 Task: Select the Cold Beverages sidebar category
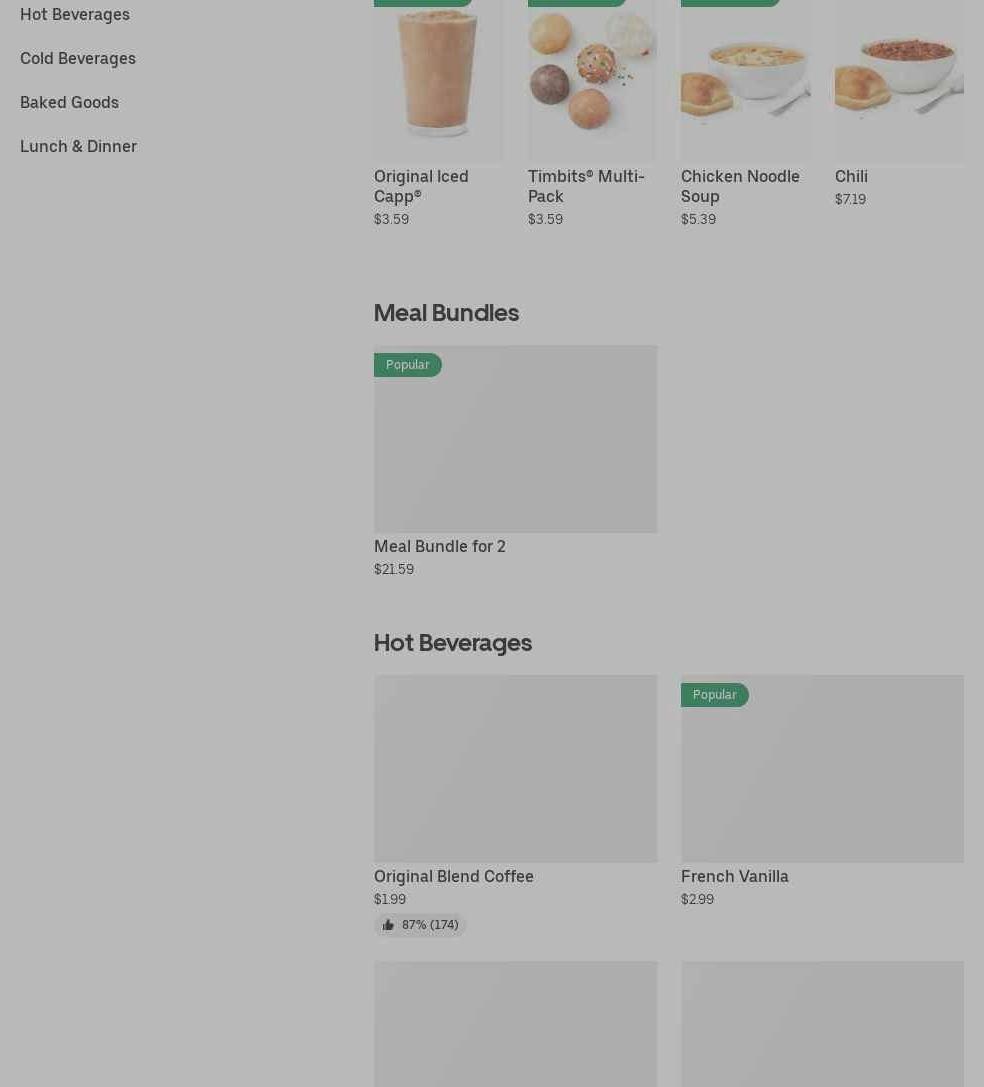[78, 58]
